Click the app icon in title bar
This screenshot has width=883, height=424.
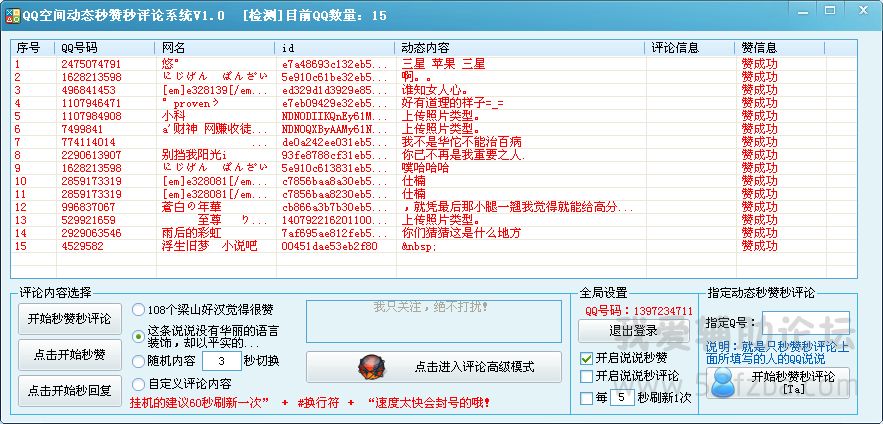click(12, 15)
